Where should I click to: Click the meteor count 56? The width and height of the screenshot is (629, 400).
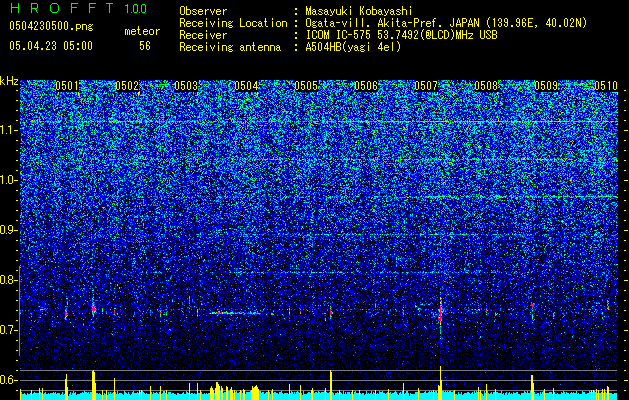coord(145,46)
